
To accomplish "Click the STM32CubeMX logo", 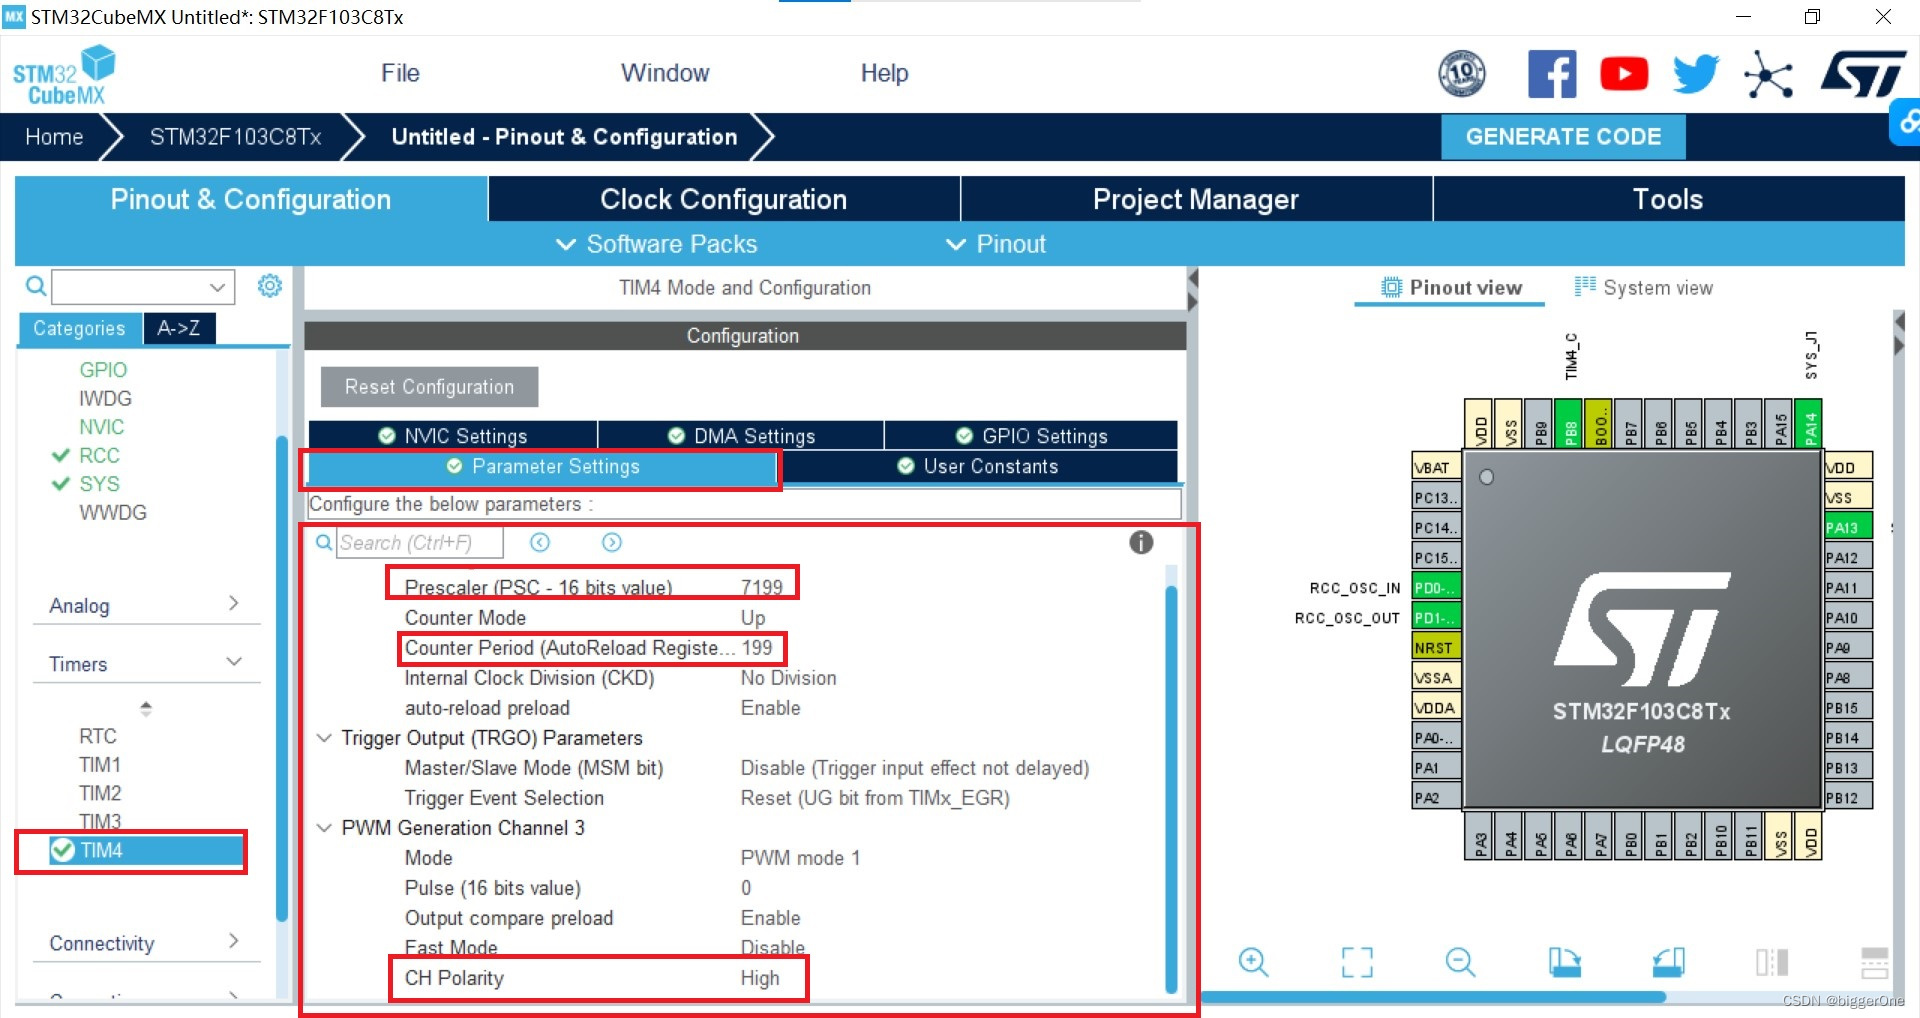I will (64, 75).
